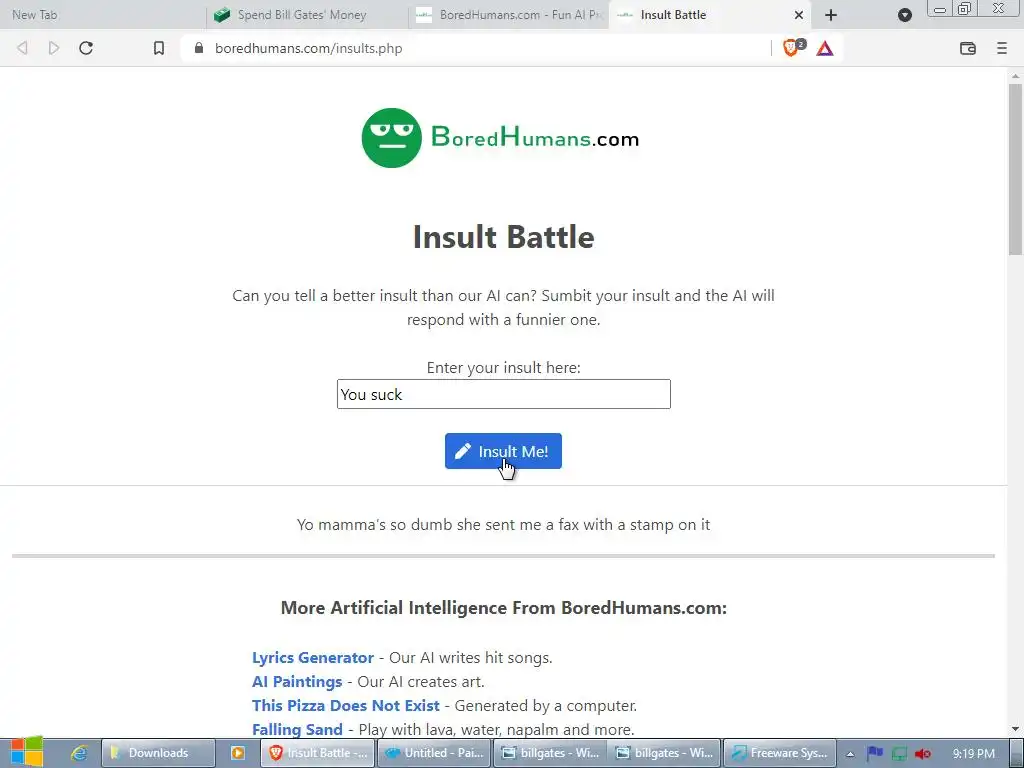Open the browser hamburger menu
1024x768 pixels.
[x=1002, y=48]
